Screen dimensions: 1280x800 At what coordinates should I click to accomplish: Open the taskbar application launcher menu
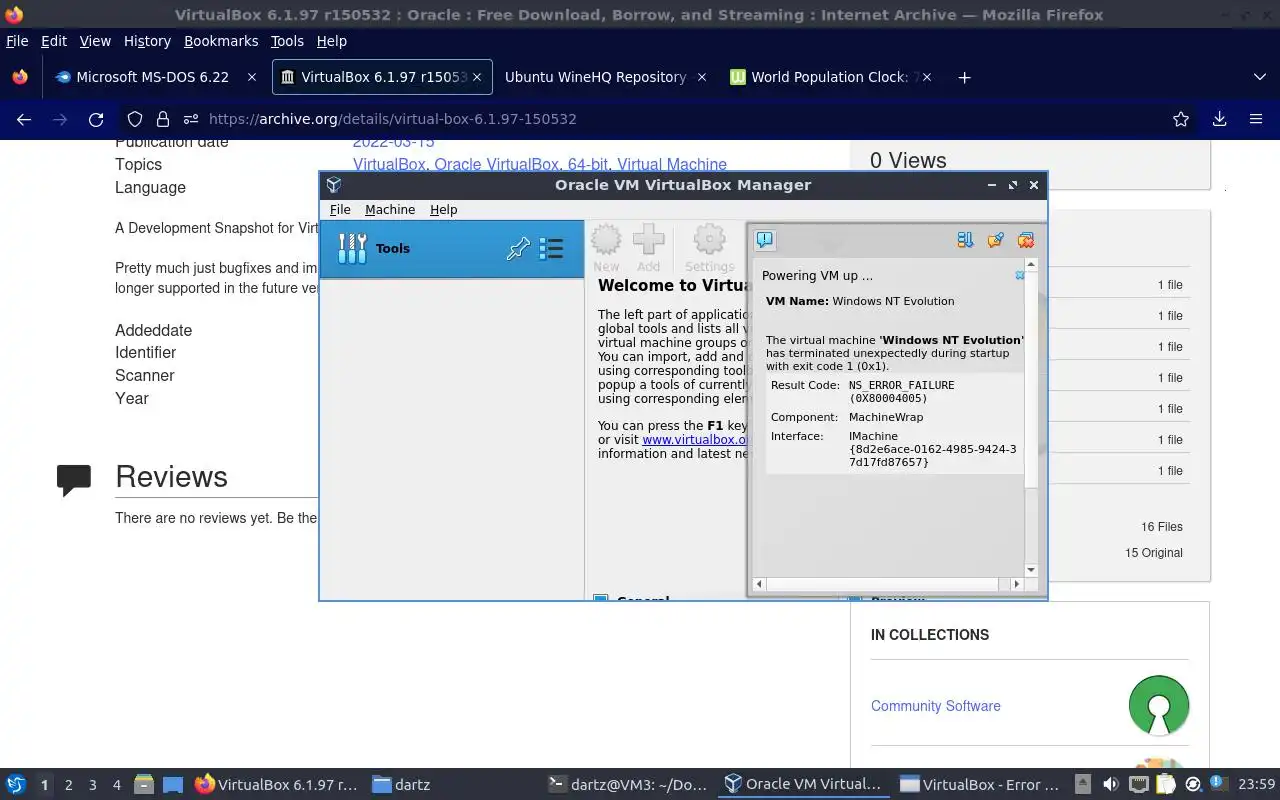click(x=15, y=785)
